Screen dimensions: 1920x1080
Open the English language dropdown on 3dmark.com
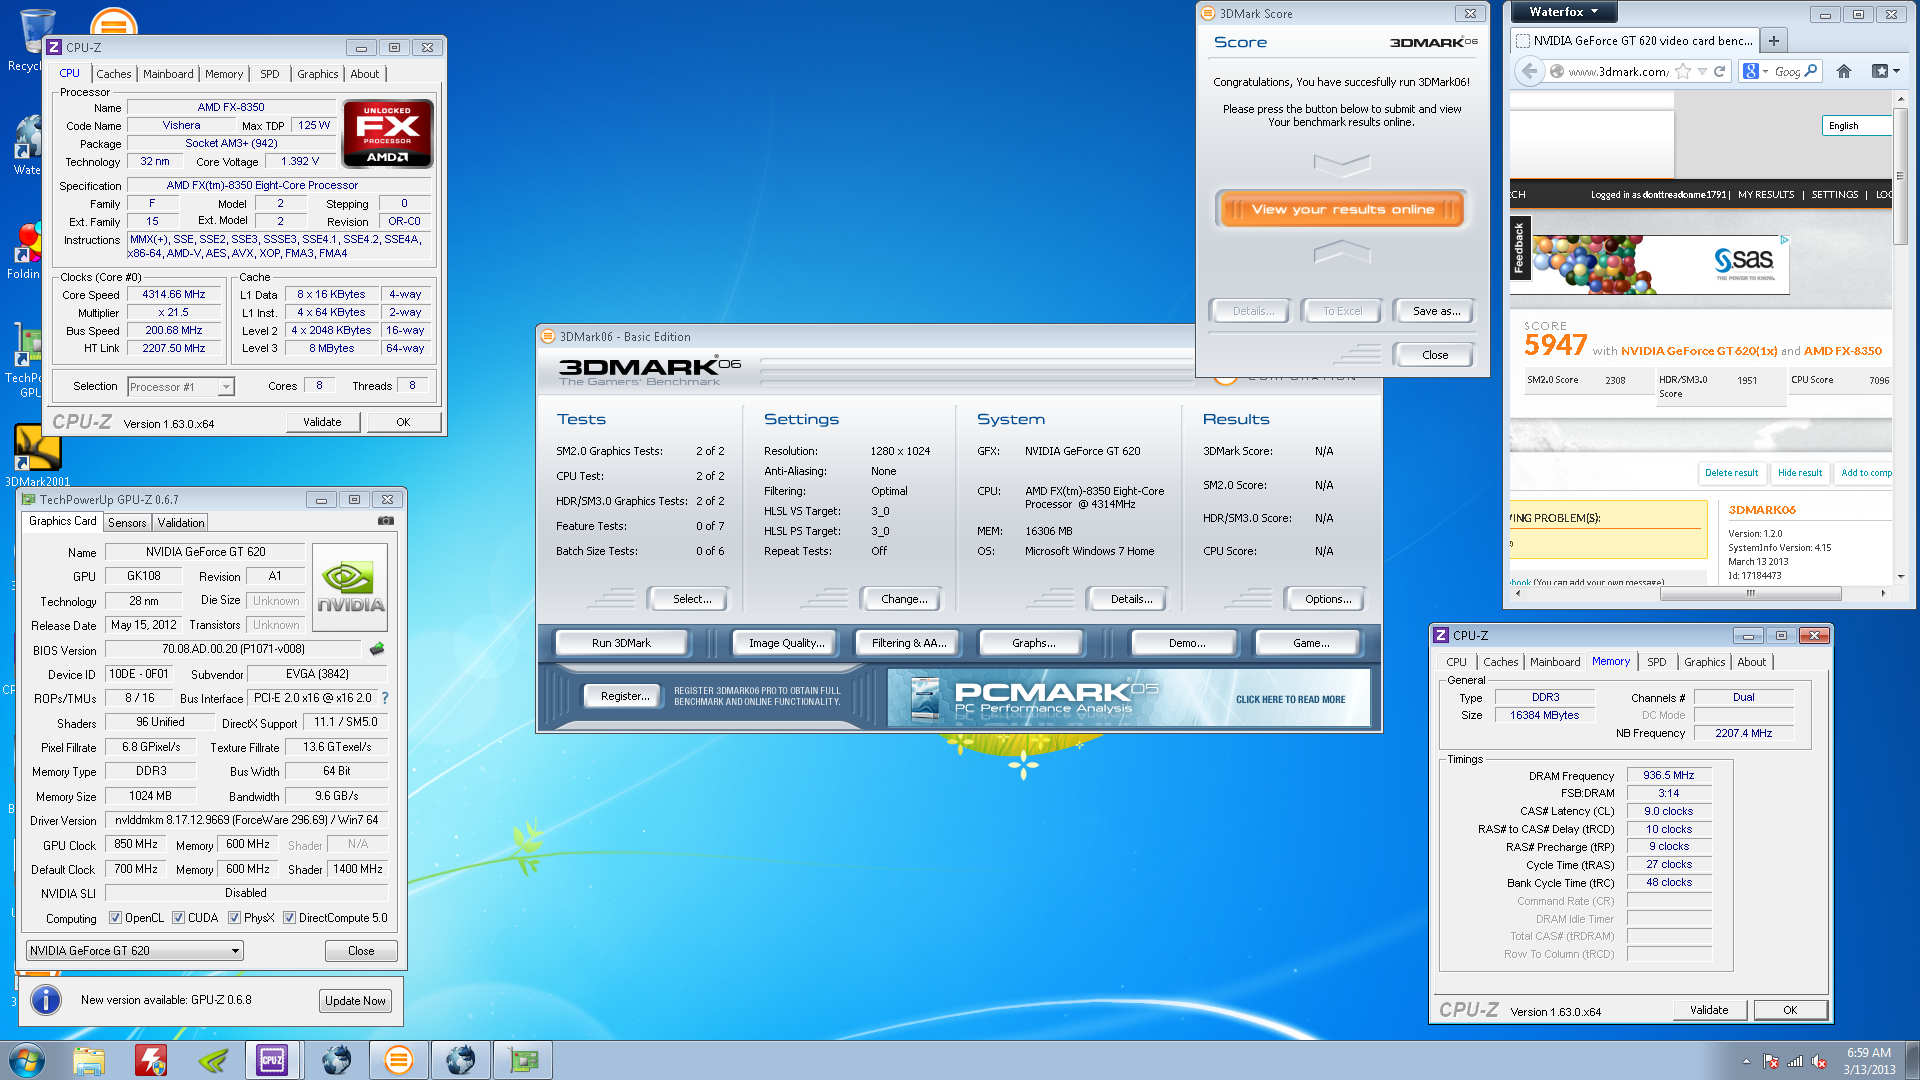[1856, 126]
